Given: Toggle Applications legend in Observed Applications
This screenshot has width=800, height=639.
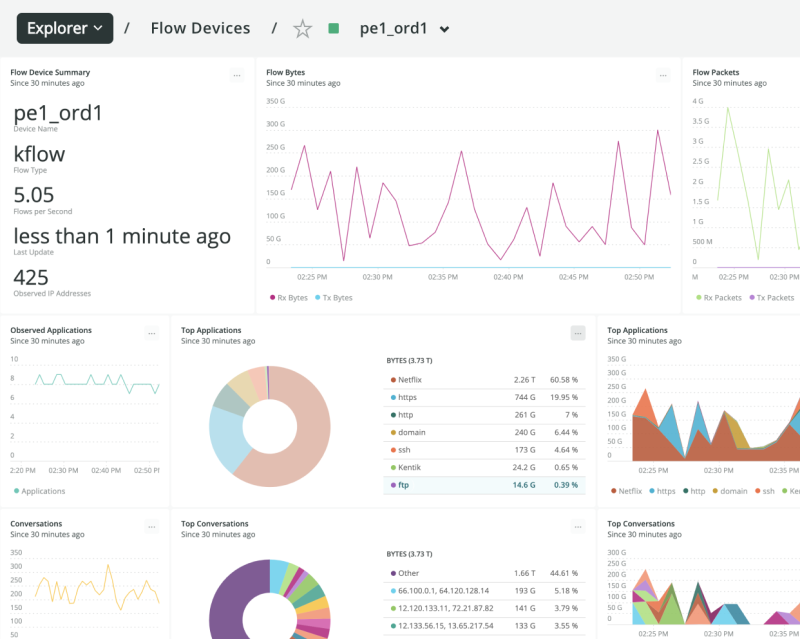Looking at the screenshot, I should click(x=39, y=491).
